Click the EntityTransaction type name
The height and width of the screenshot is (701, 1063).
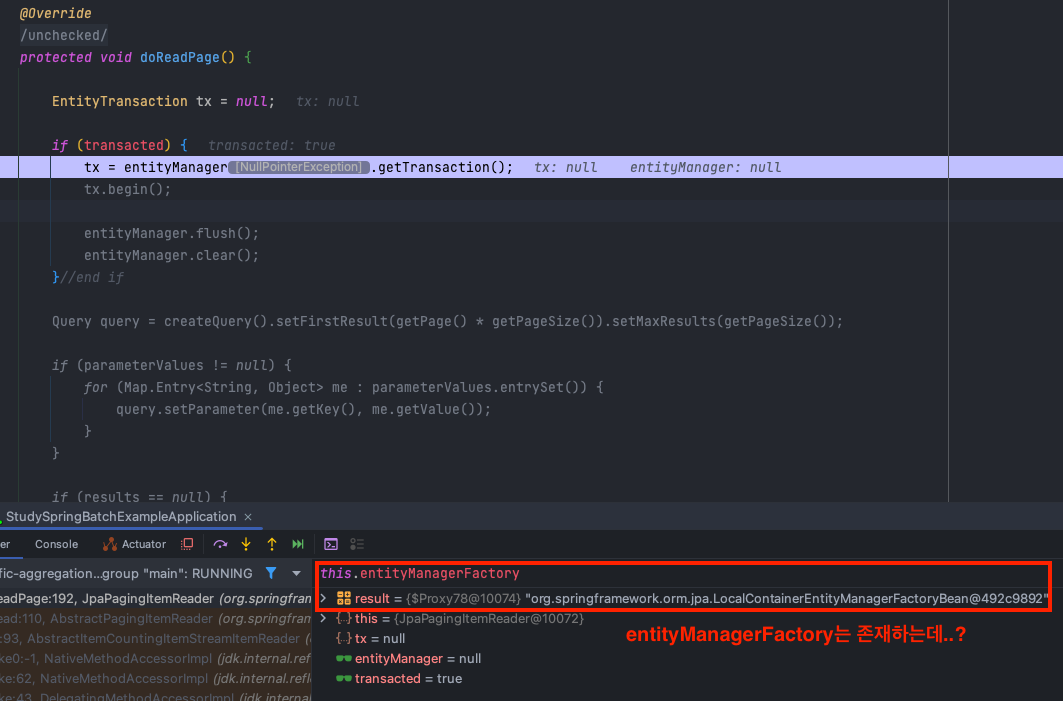point(120,101)
